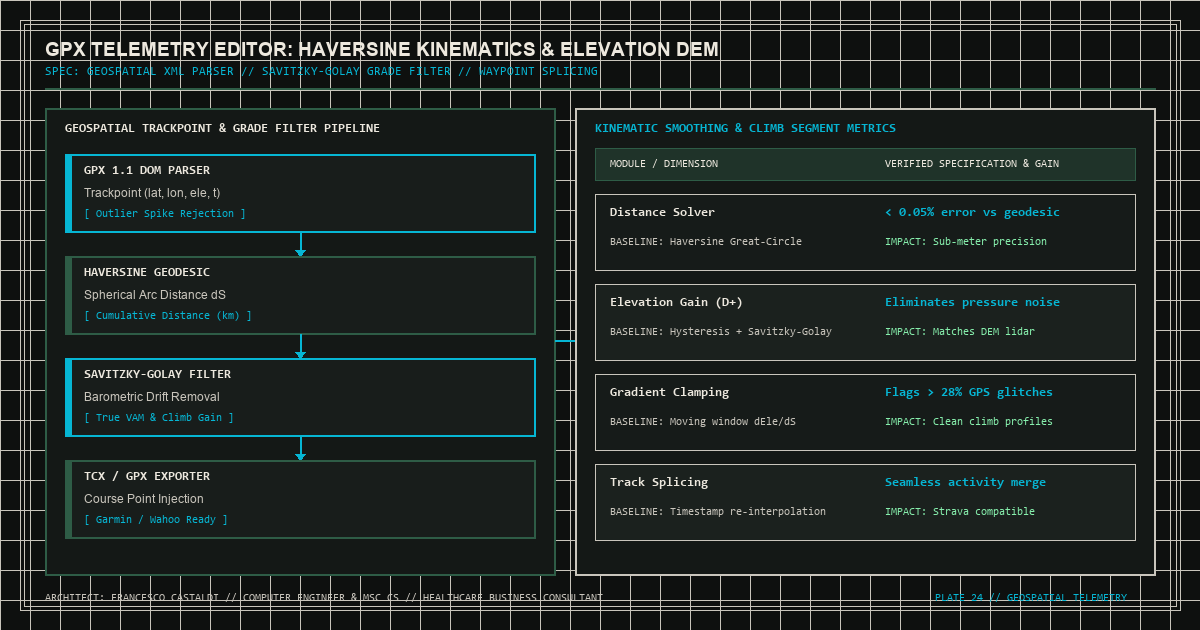1200x630 pixels.
Task: Select the HAVERSINE GEODESIC heading
Action: coord(147,273)
